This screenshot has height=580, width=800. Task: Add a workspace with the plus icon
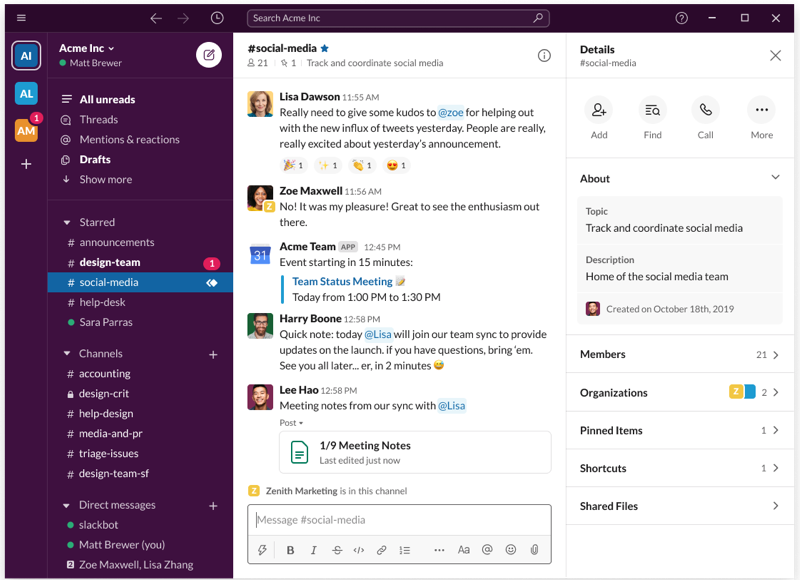tap(26, 164)
